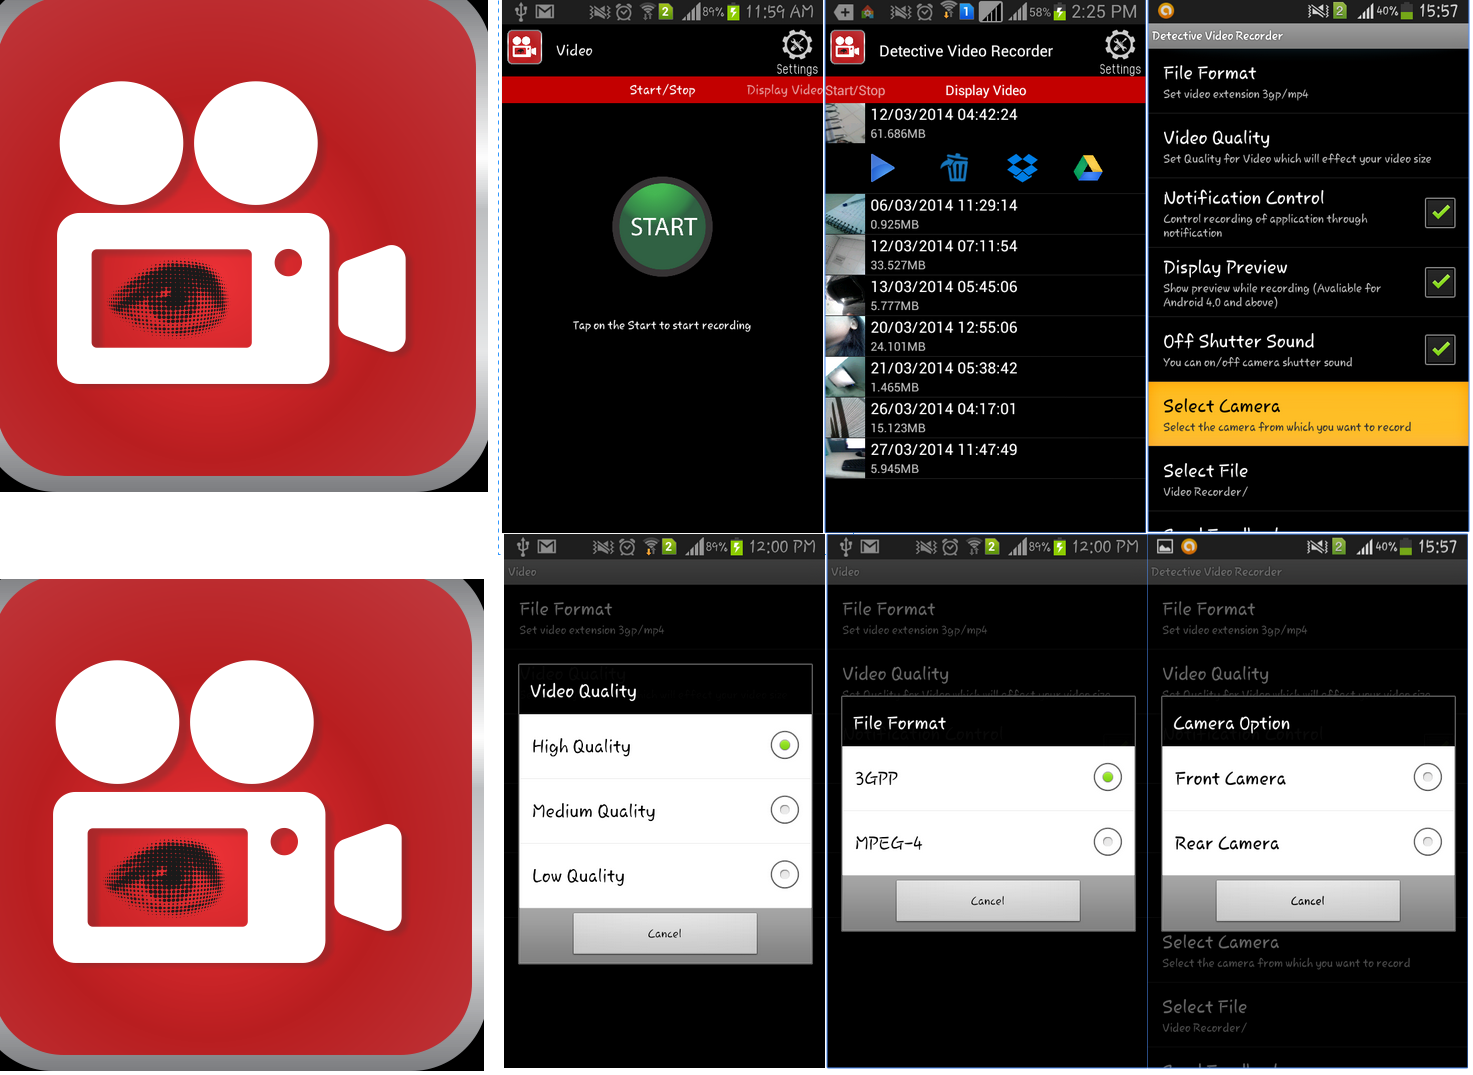
Task: Cancel the Video Quality dialog
Action: [665, 933]
